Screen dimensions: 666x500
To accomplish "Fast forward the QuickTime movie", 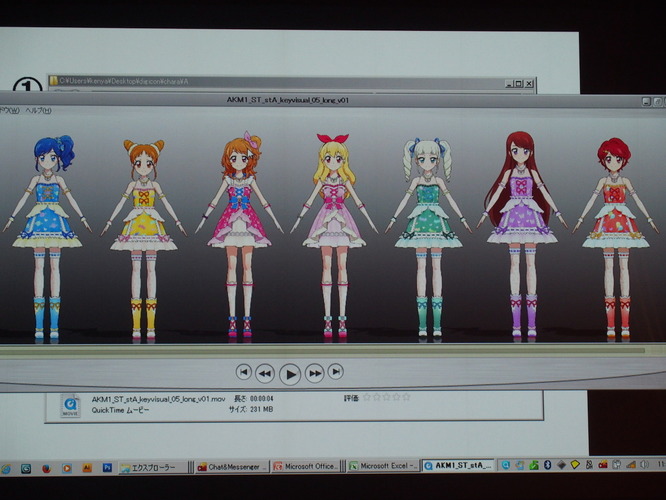I will pyautogui.click(x=315, y=373).
